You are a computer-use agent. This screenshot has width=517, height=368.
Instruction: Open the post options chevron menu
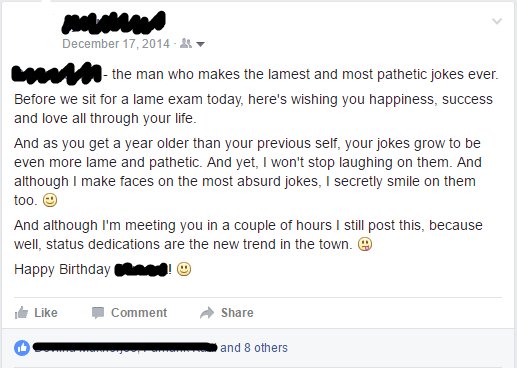point(497,21)
